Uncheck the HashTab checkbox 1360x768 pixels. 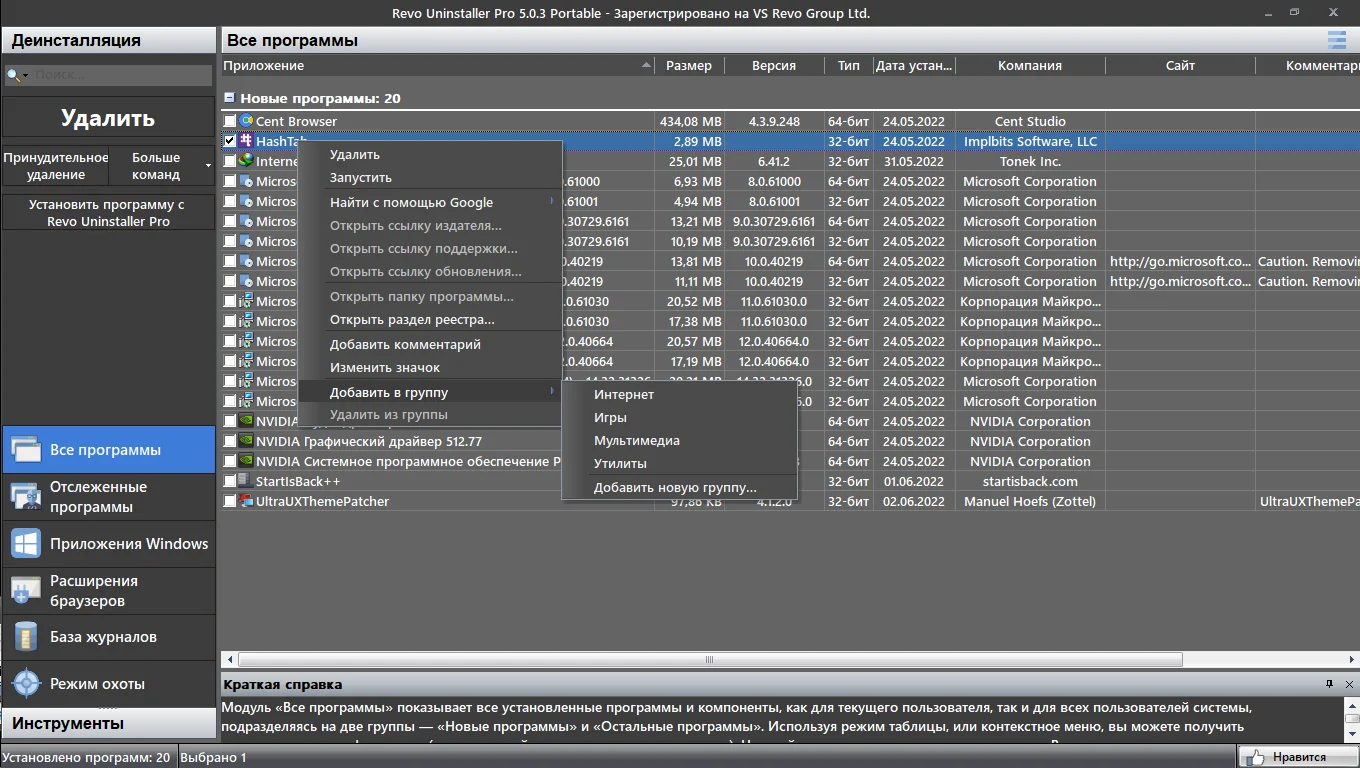230,141
